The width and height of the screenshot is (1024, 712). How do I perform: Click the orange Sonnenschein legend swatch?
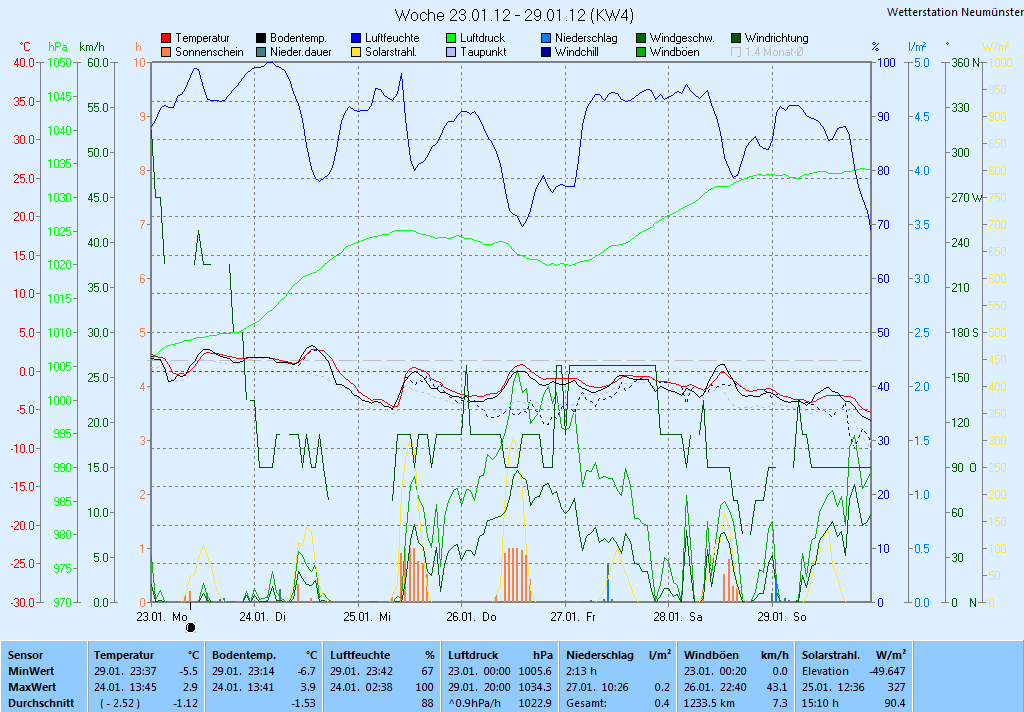coord(166,52)
